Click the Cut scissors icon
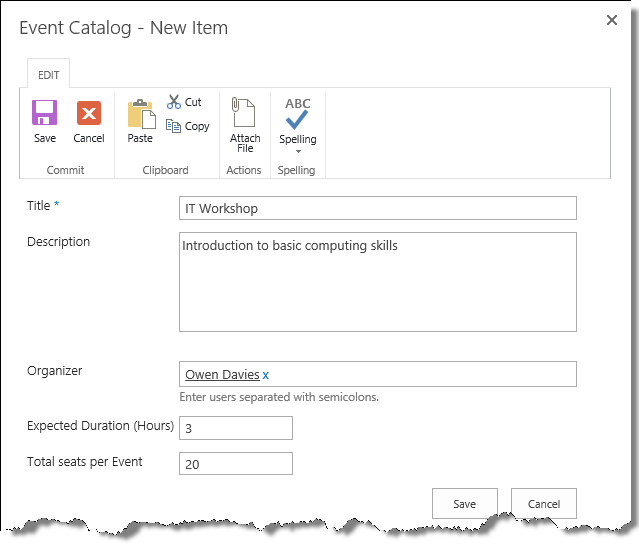639x544 pixels. point(174,102)
